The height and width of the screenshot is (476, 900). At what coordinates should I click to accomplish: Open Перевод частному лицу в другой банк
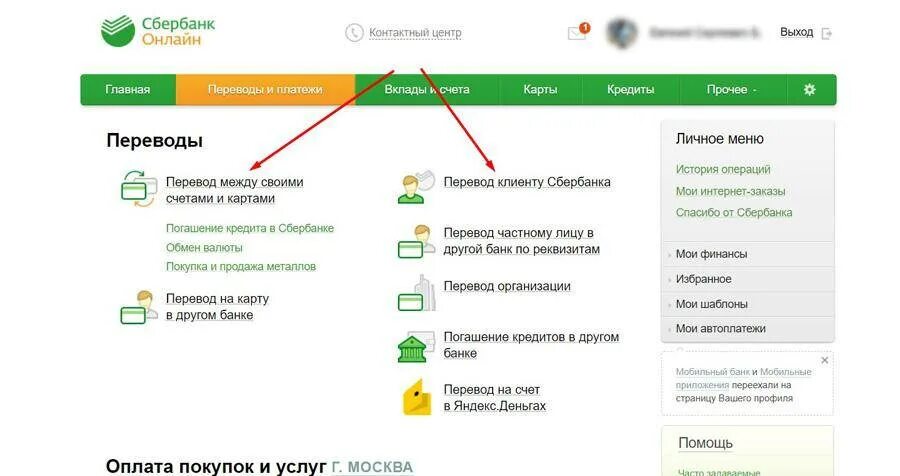pyautogui.click(x=521, y=241)
